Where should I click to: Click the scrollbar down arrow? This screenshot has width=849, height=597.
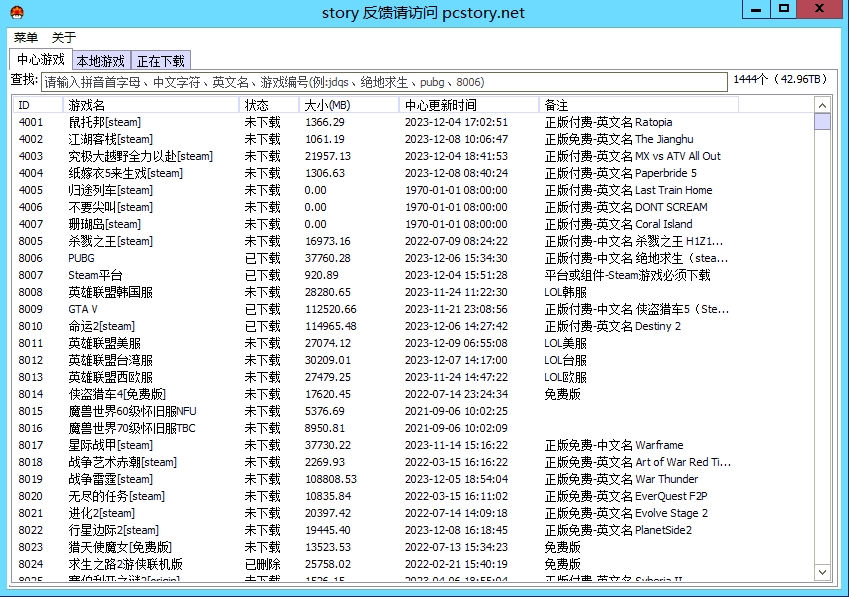(822, 572)
